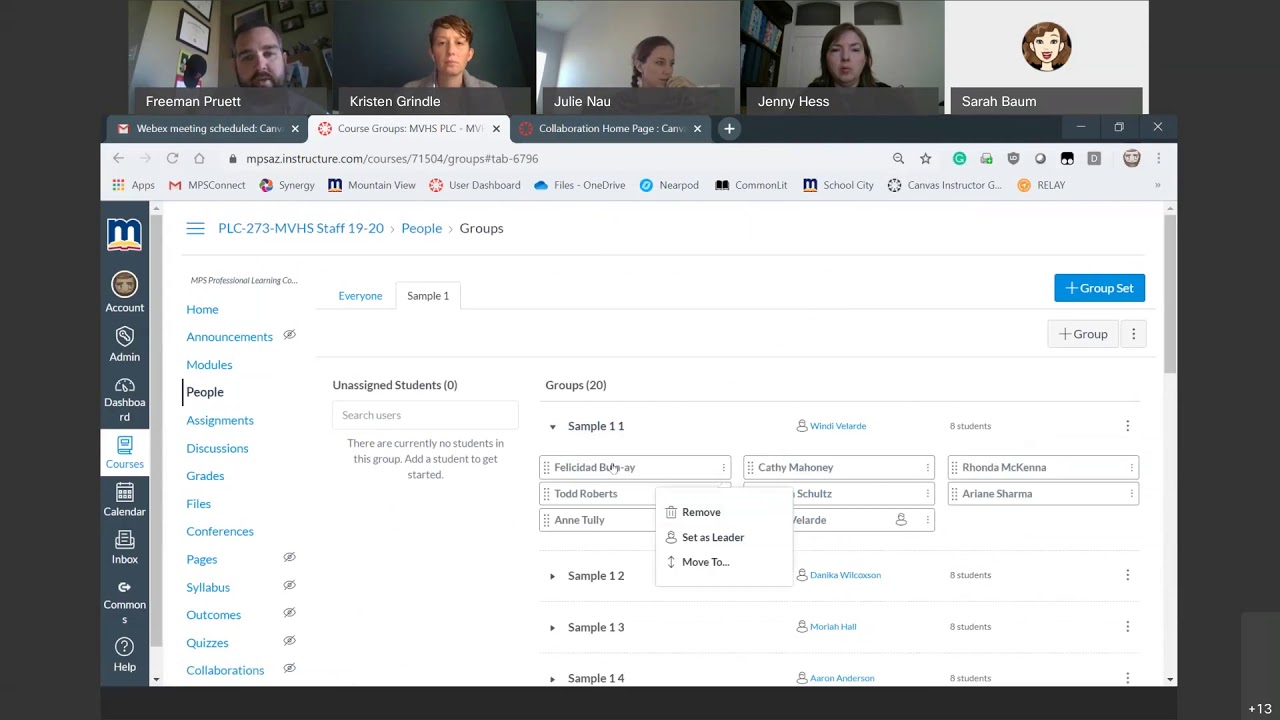1280x720 pixels.
Task: Click the browser back arrow
Action: point(118,158)
